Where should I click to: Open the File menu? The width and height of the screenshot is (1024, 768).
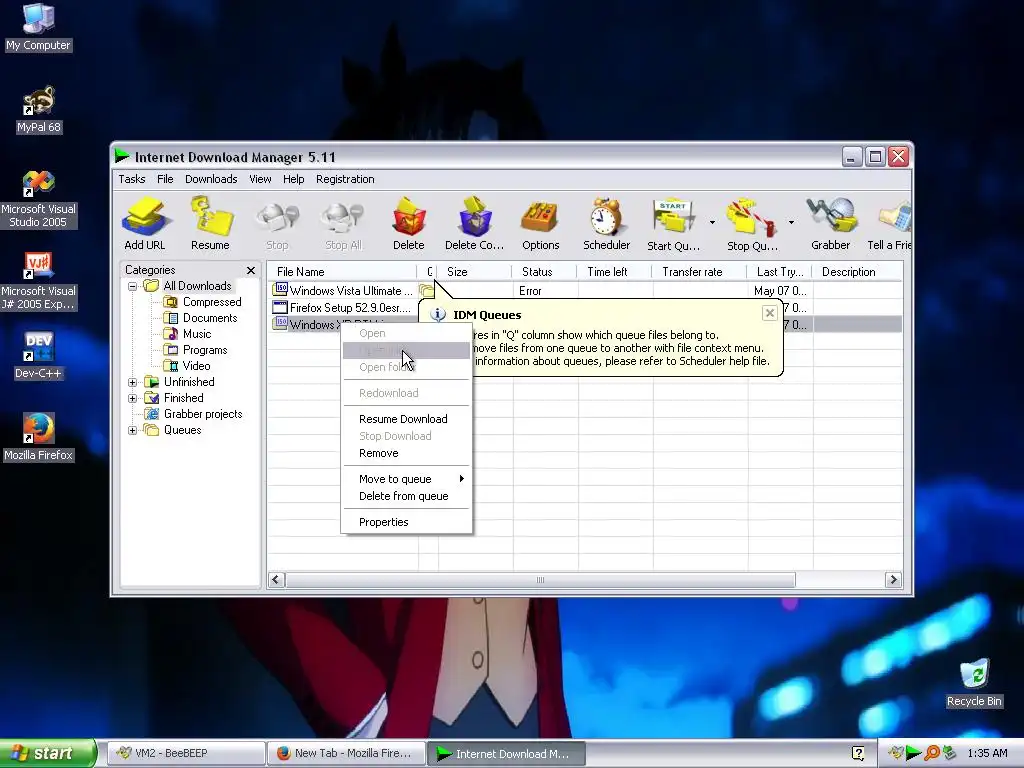point(165,179)
